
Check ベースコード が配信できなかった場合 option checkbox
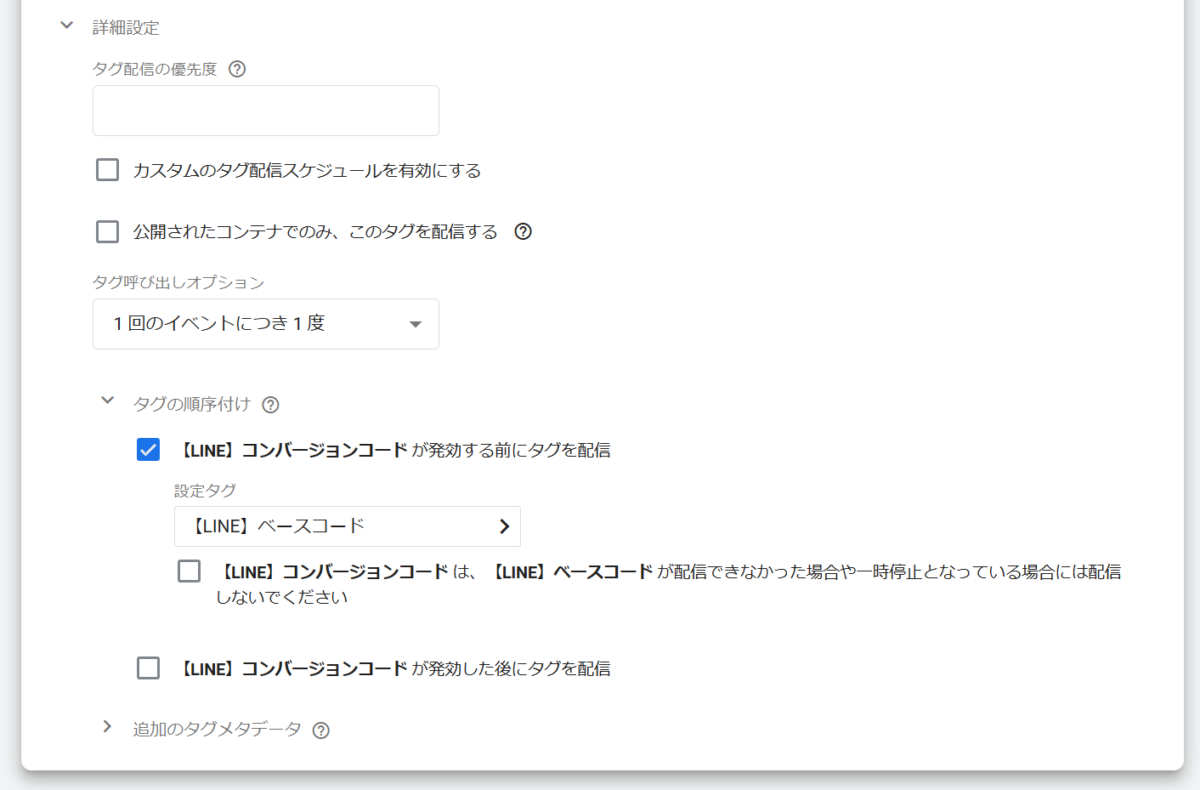click(189, 572)
